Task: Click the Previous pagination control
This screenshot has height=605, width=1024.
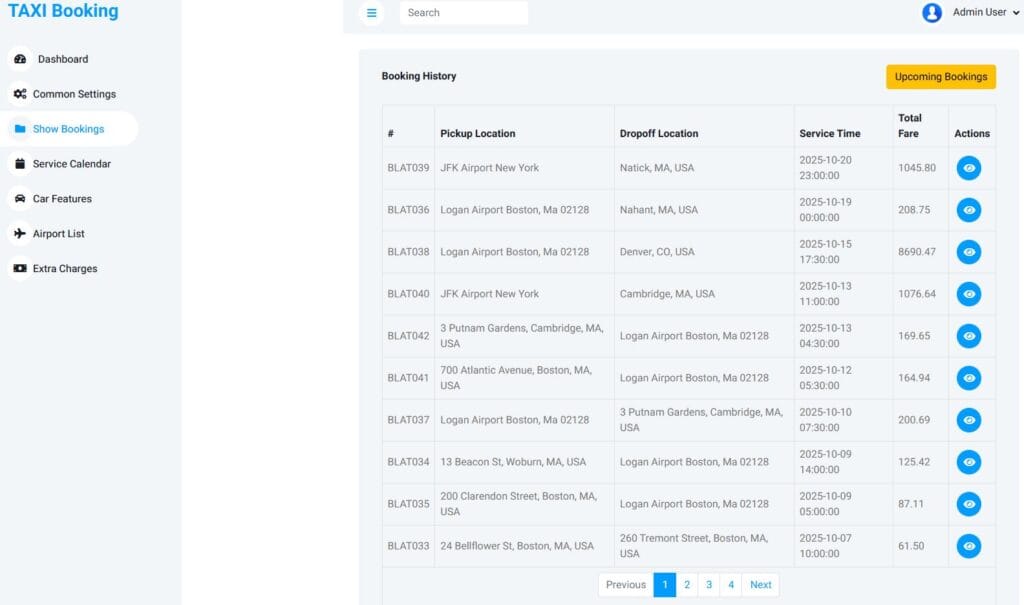Action: (625, 584)
